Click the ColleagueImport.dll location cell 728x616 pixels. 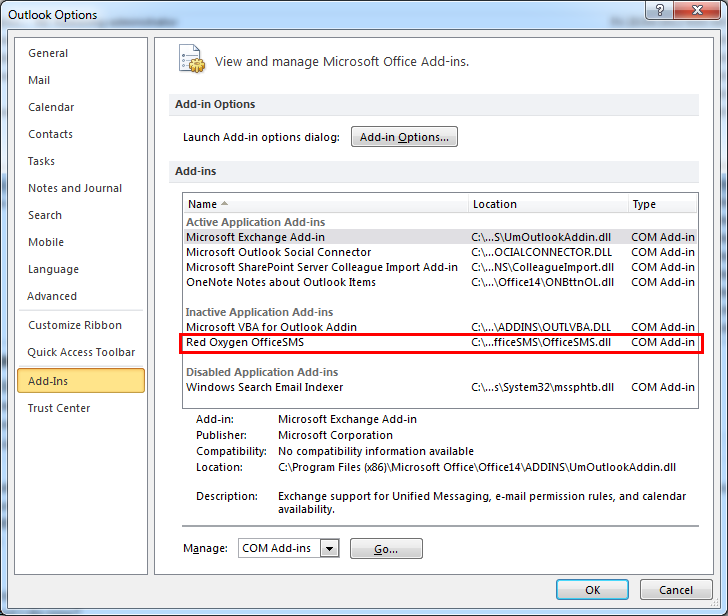[542, 267]
